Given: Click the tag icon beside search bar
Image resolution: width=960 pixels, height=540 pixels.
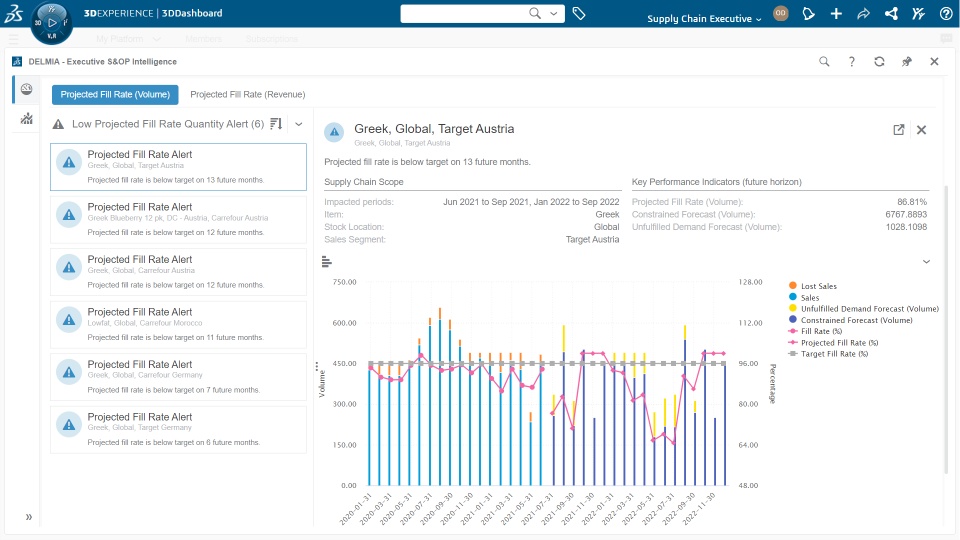Looking at the screenshot, I should pyautogui.click(x=579, y=13).
